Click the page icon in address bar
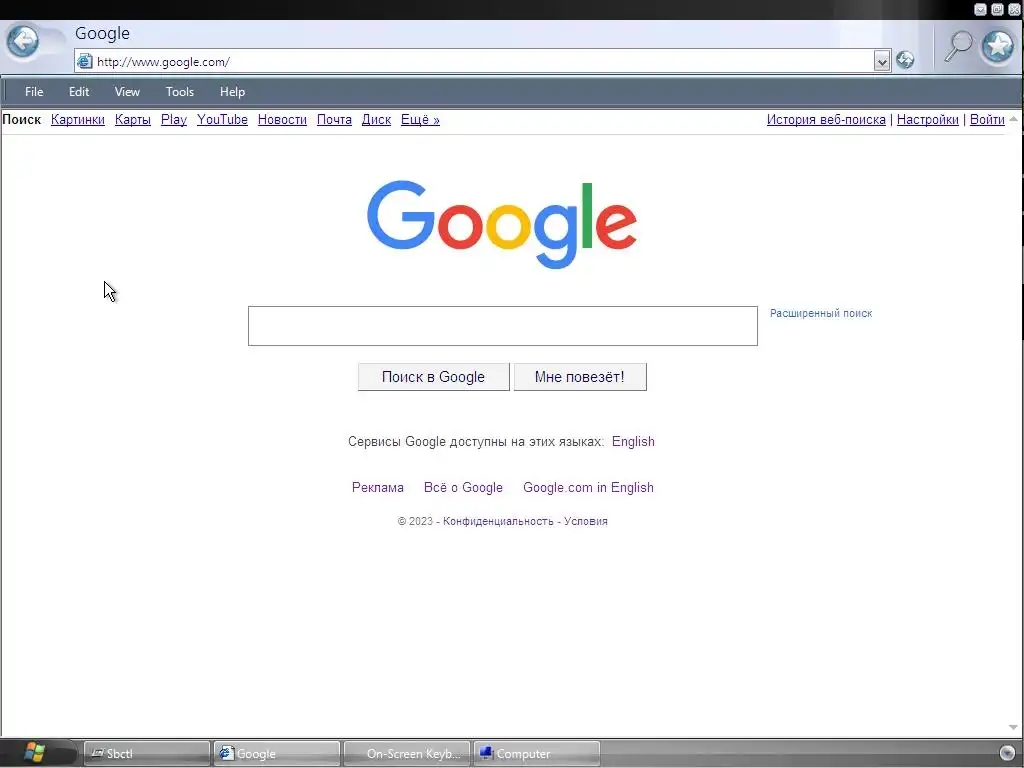 click(85, 61)
